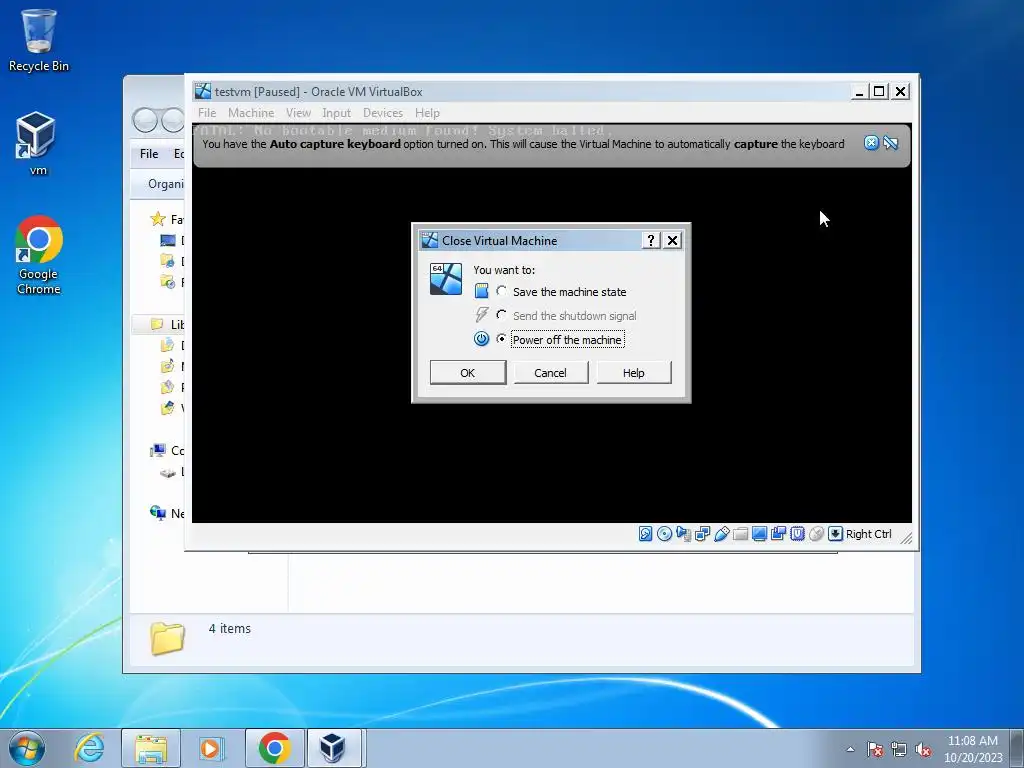This screenshot has height=768, width=1024.
Task: Open the Google Chrome desktop shortcut
Action: click(x=39, y=255)
